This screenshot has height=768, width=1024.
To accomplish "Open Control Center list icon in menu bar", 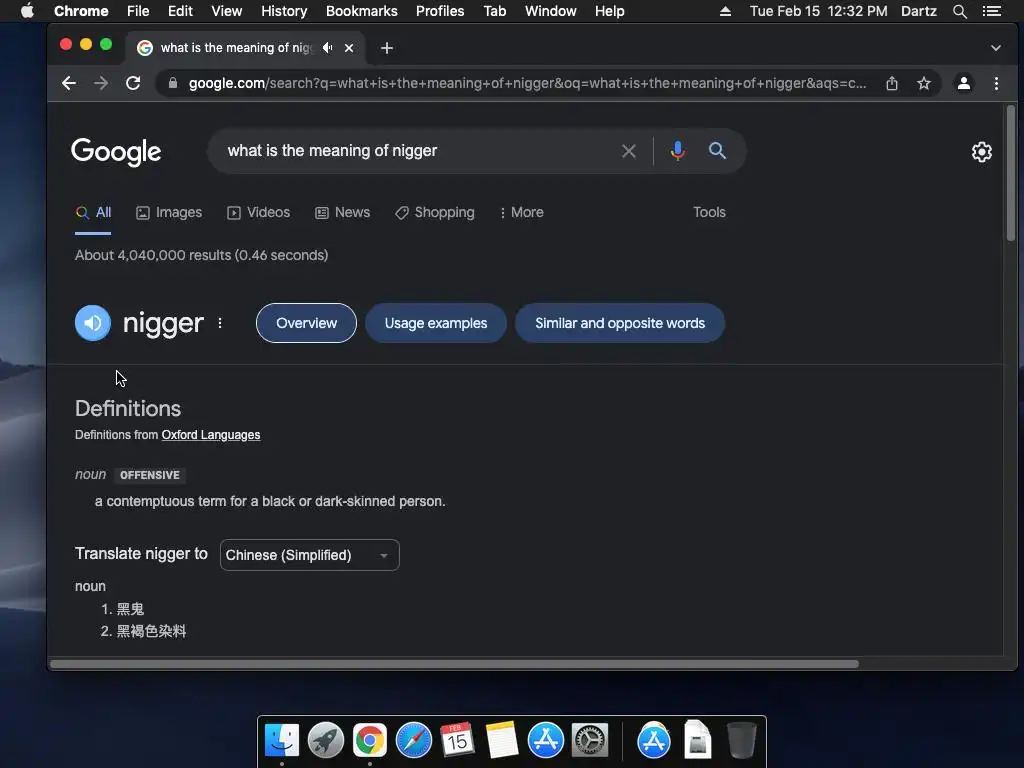I will click(991, 11).
